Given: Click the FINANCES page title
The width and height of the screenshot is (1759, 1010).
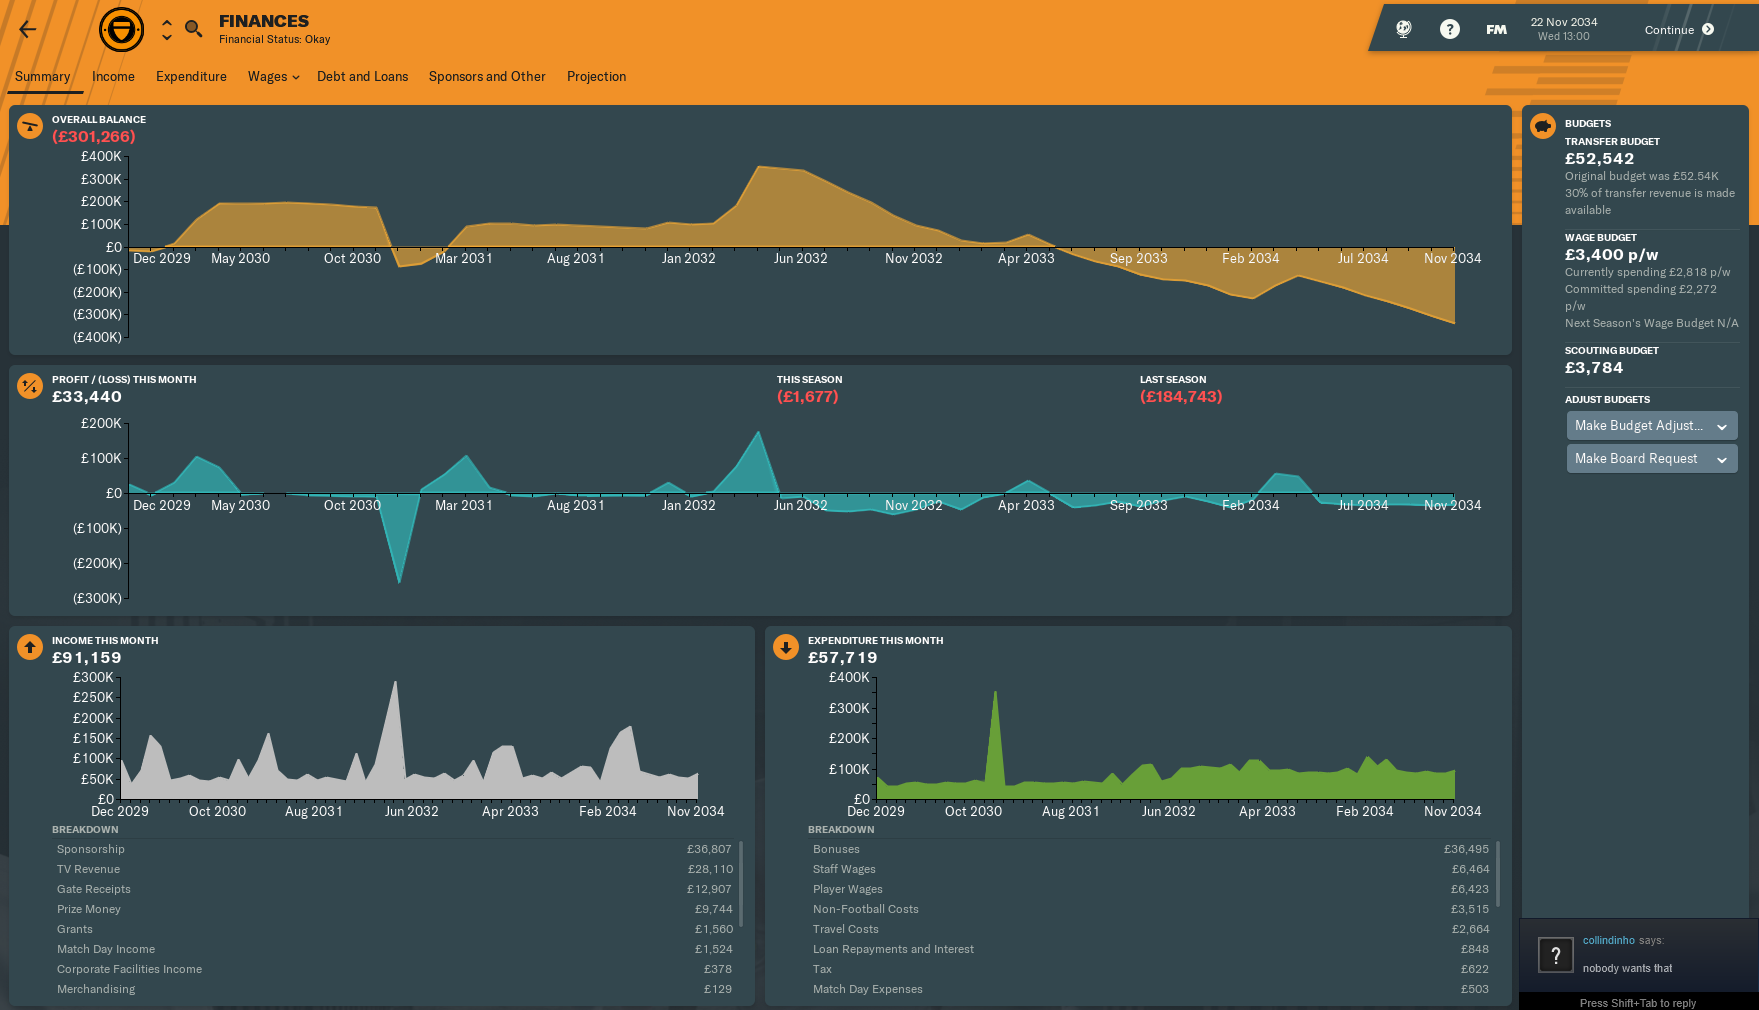Looking at the screenshot, I should click(264, 21).
